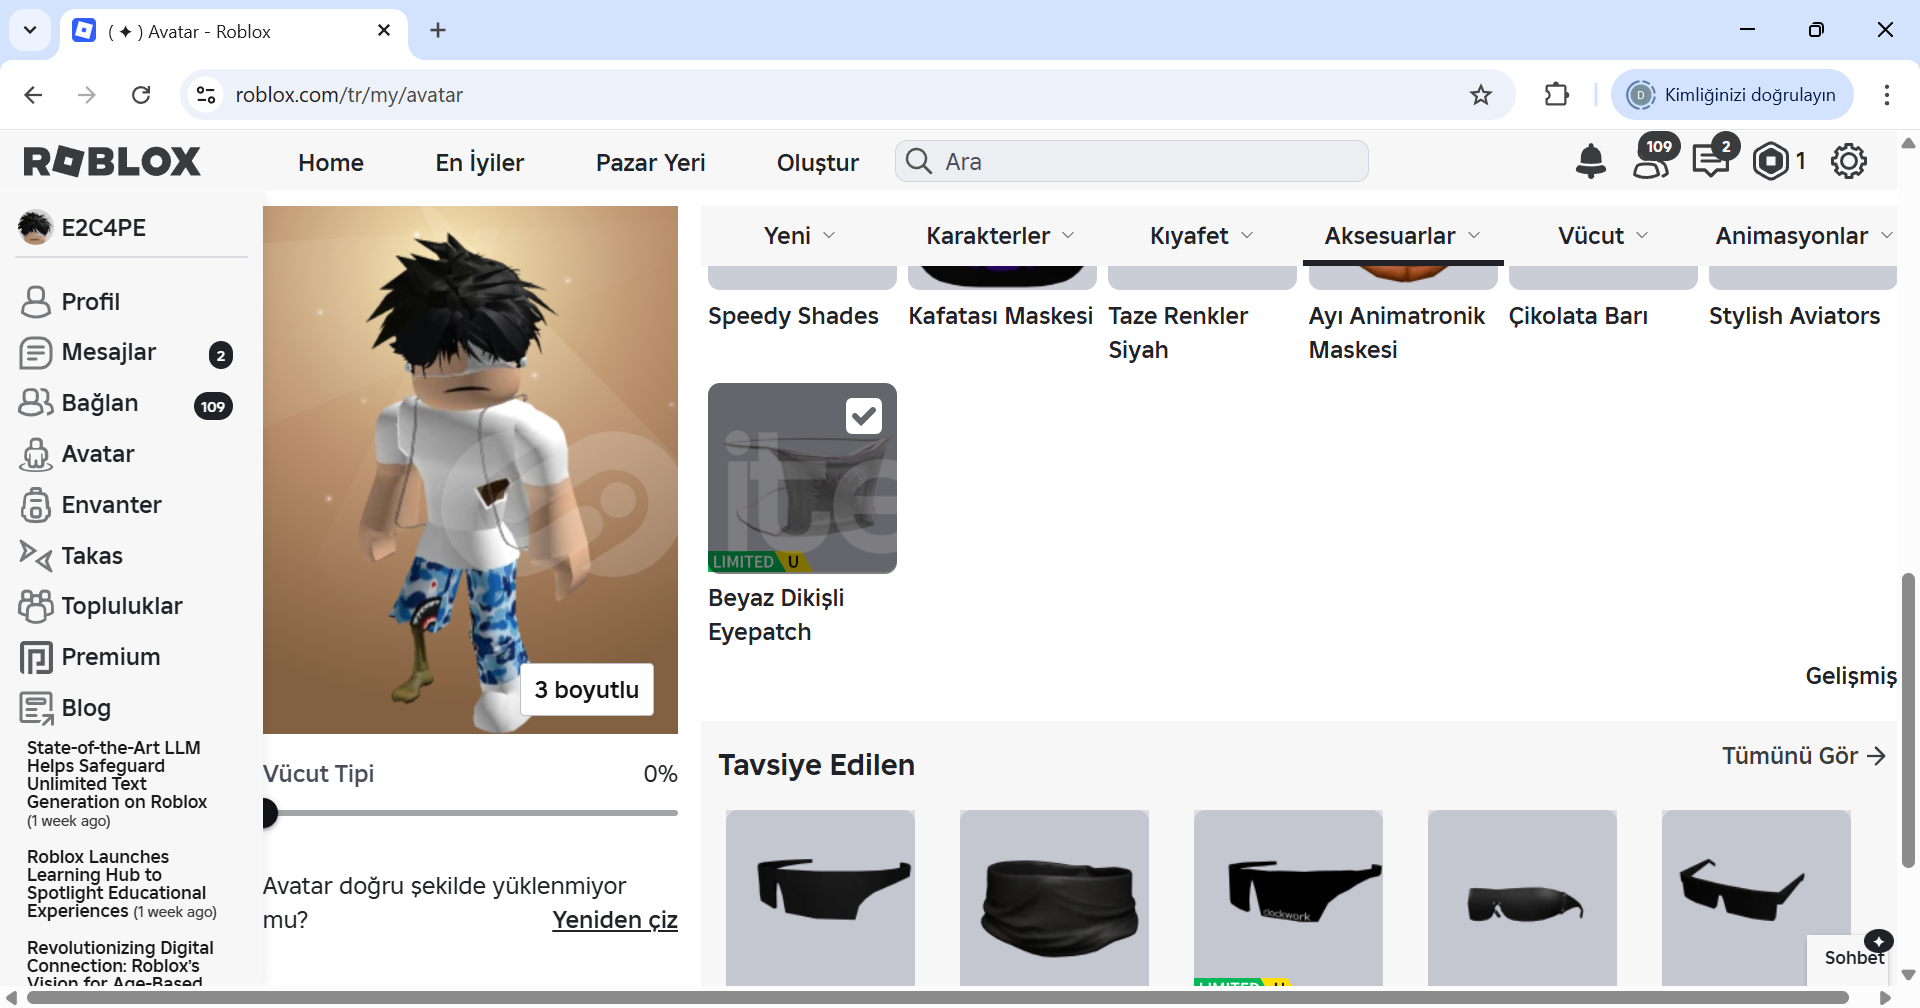This screenshot has width=1920, height=1008.
Task: Open the Ayı Animatronik Maskesi item
Action: point(1396,333)
